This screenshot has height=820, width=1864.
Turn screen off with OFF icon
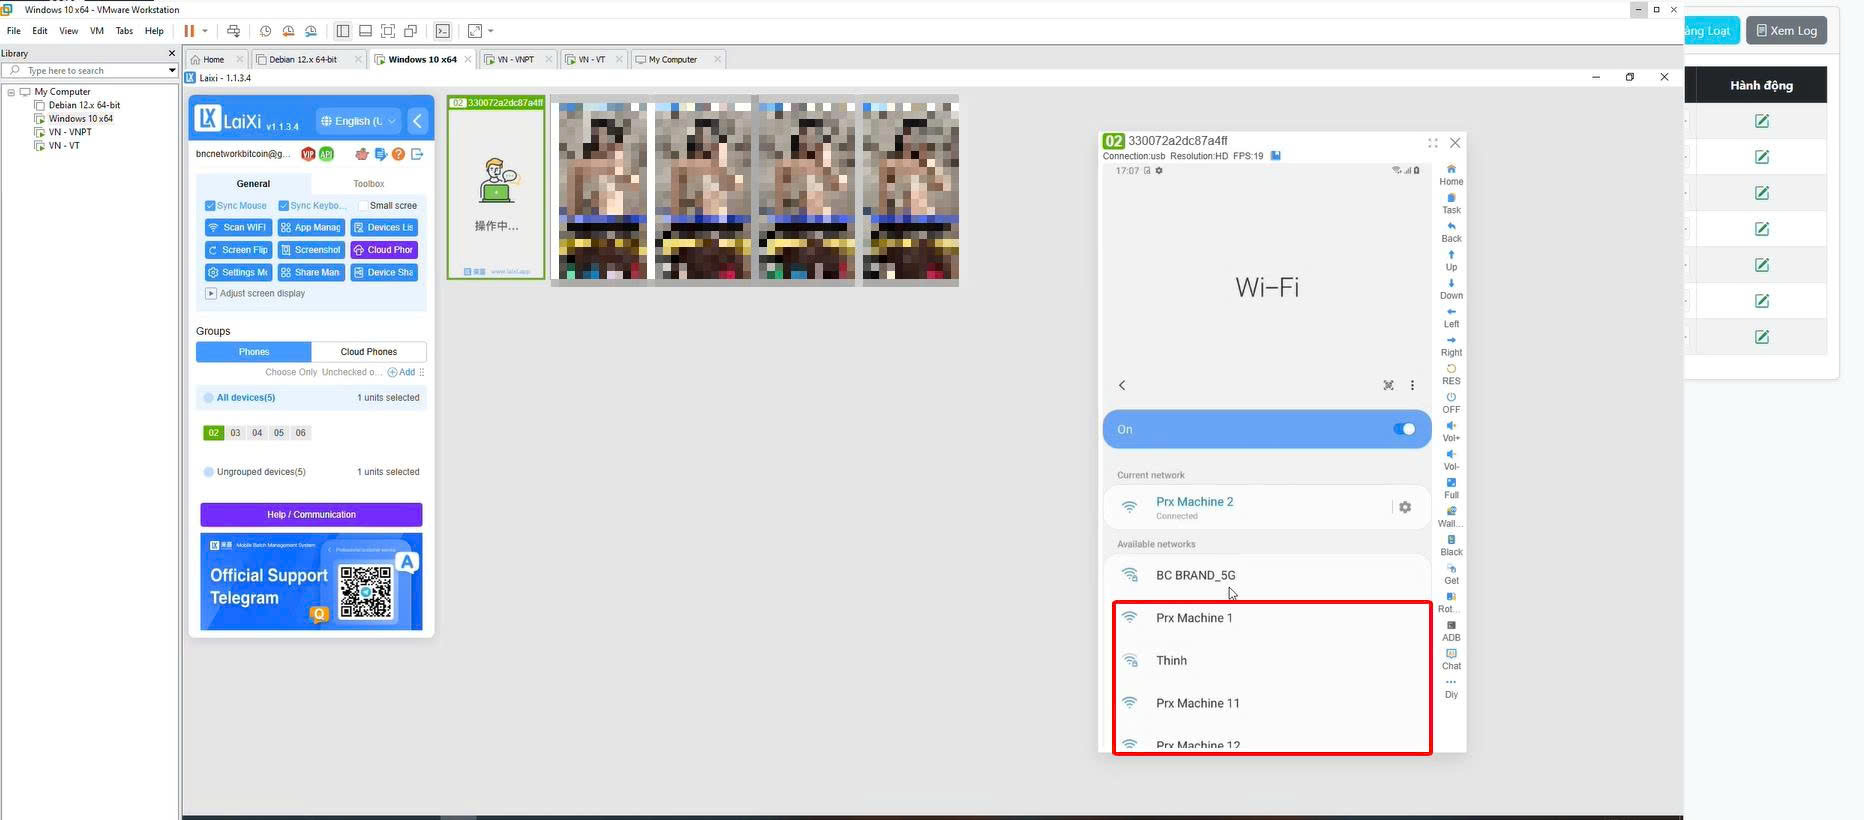click(1451, 397)
